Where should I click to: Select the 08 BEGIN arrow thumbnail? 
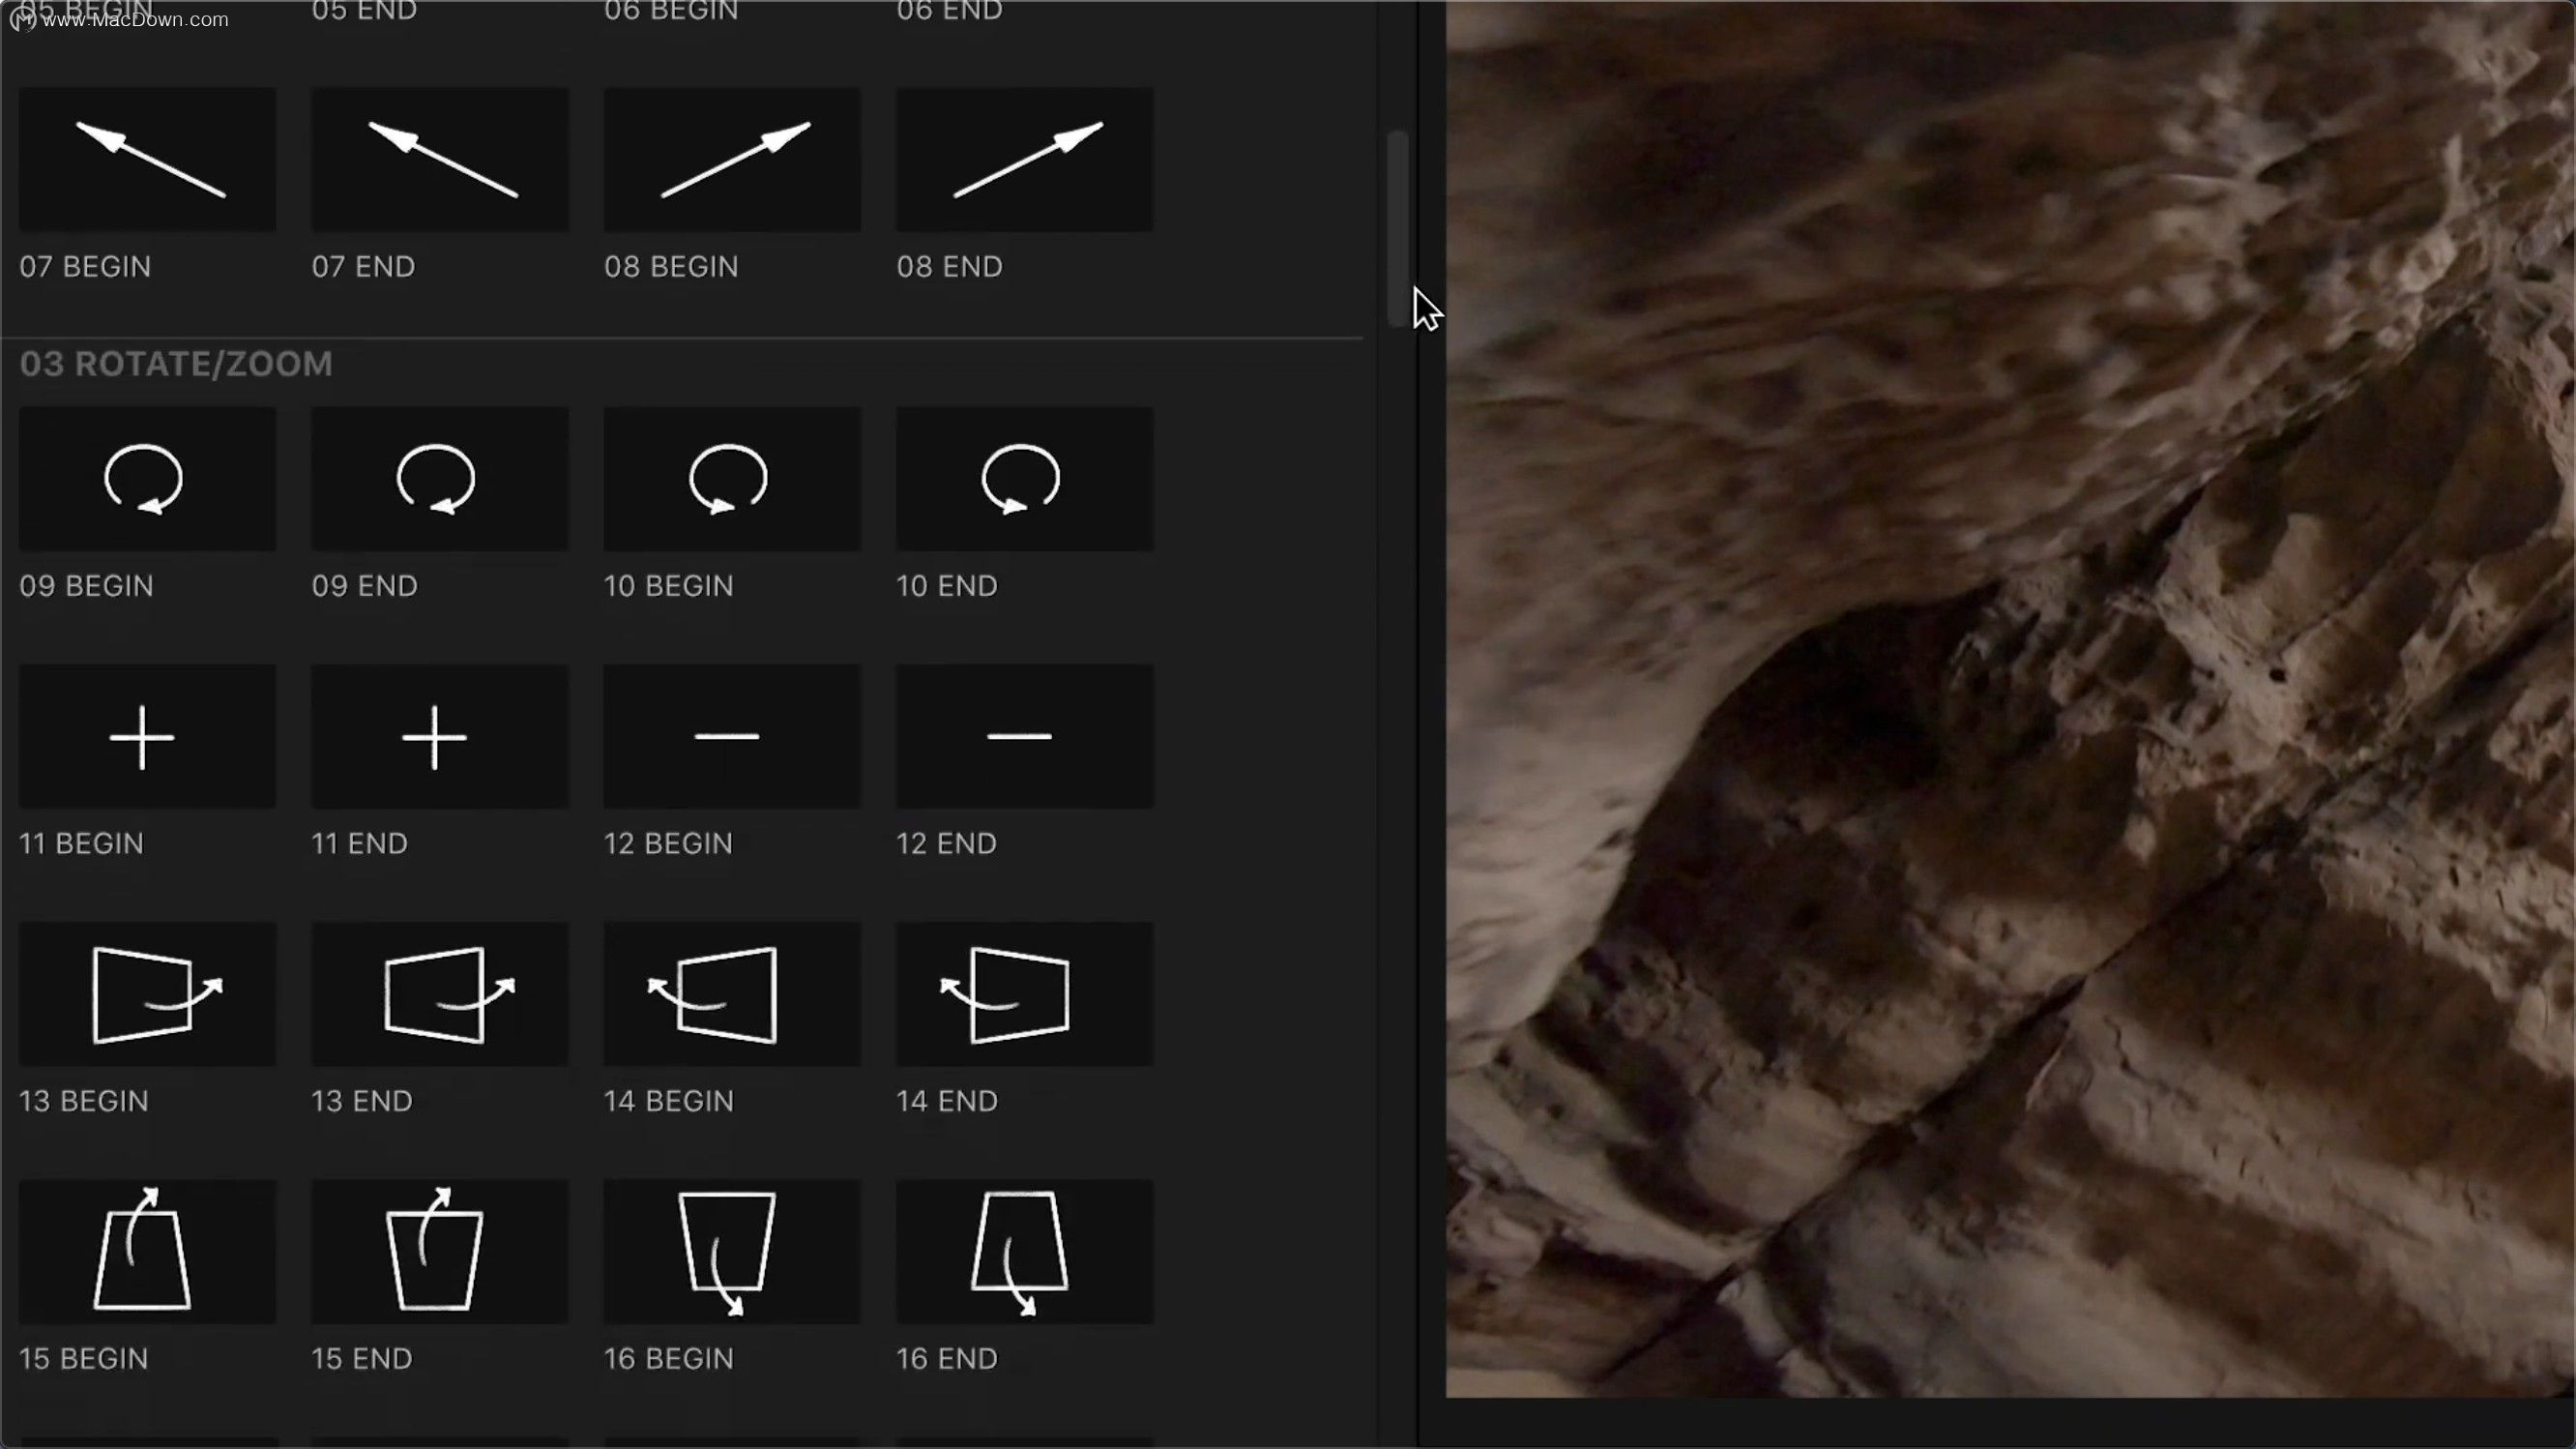tap(731, 160)
